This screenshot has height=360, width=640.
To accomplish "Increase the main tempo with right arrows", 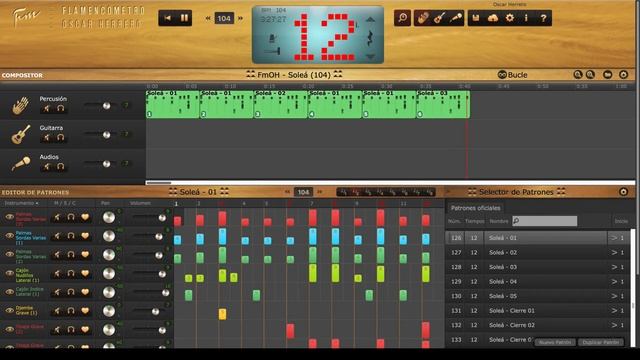I will click(x=240, y=18).
